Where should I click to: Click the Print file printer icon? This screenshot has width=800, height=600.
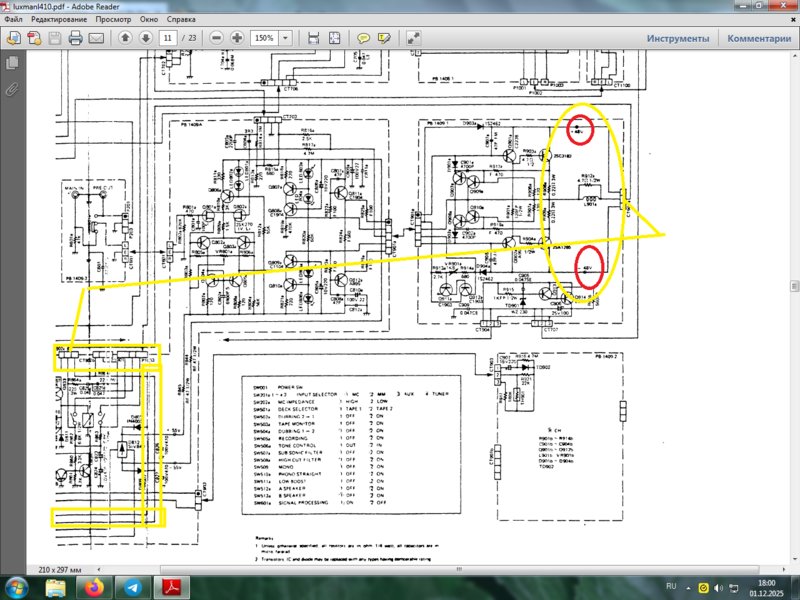coord(76,38)
